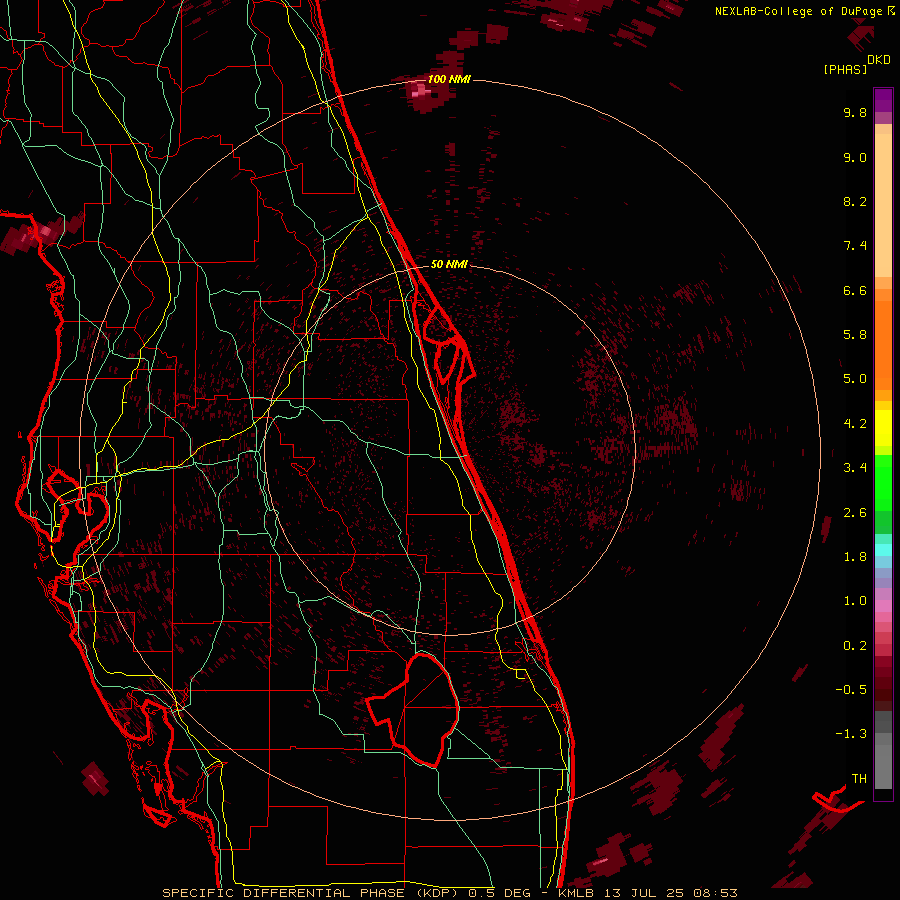Click the pink-core radar echo beside 100 NMI label
The height and width of the screenshot is (900, 900).
click(x=420, y=91)
